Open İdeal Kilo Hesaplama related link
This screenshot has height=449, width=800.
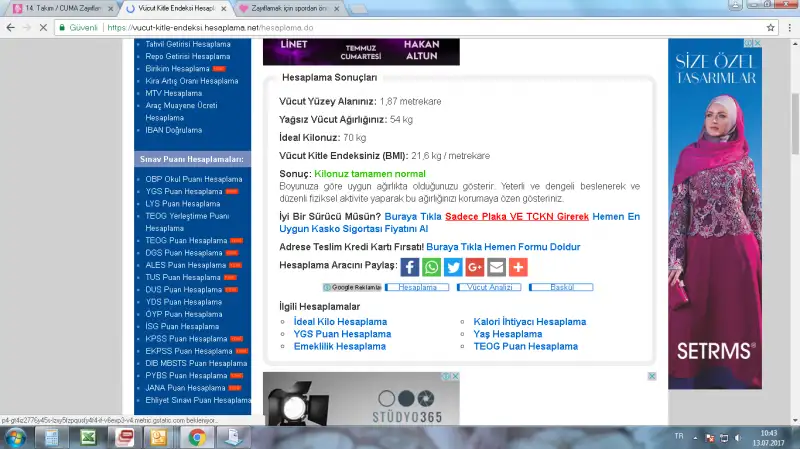pos(340,322)
